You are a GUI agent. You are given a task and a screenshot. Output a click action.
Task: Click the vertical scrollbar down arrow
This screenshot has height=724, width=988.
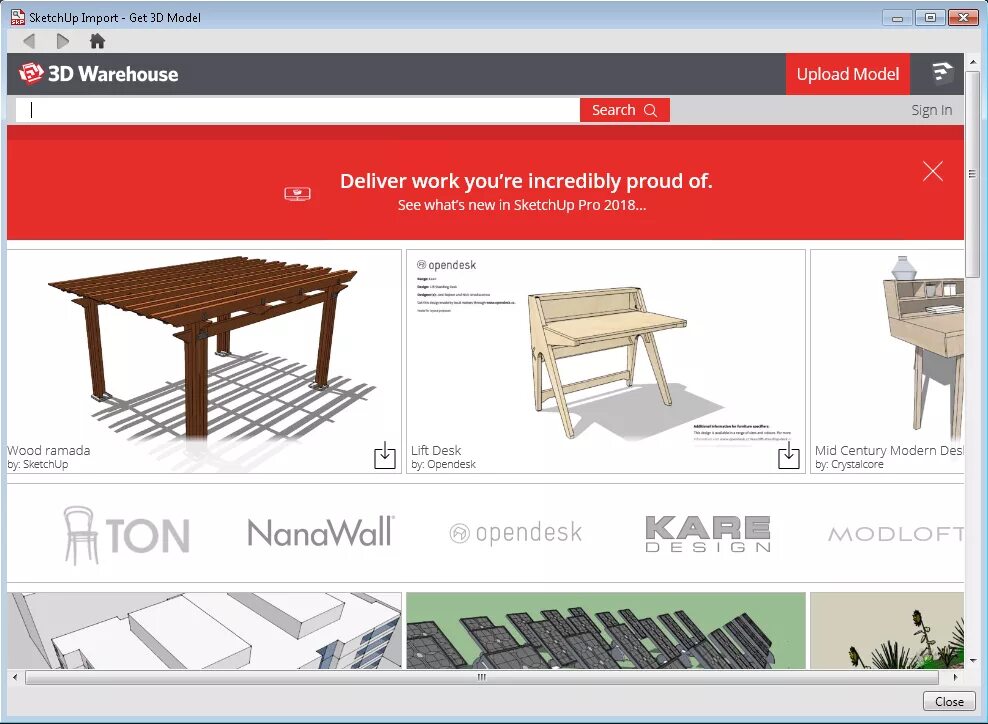(x=974, y=660)
